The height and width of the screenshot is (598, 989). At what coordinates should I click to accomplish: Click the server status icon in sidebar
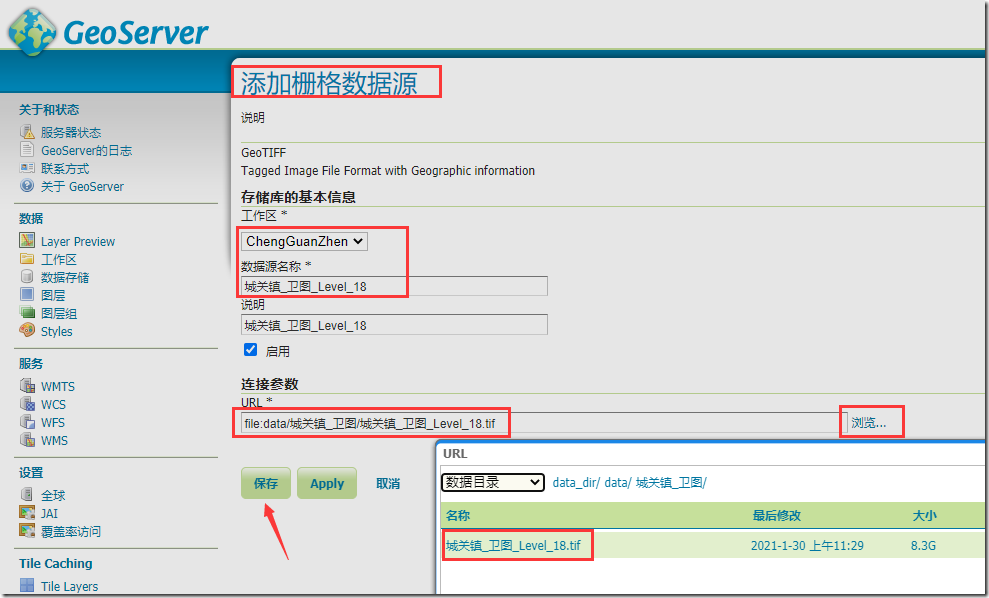27,132
